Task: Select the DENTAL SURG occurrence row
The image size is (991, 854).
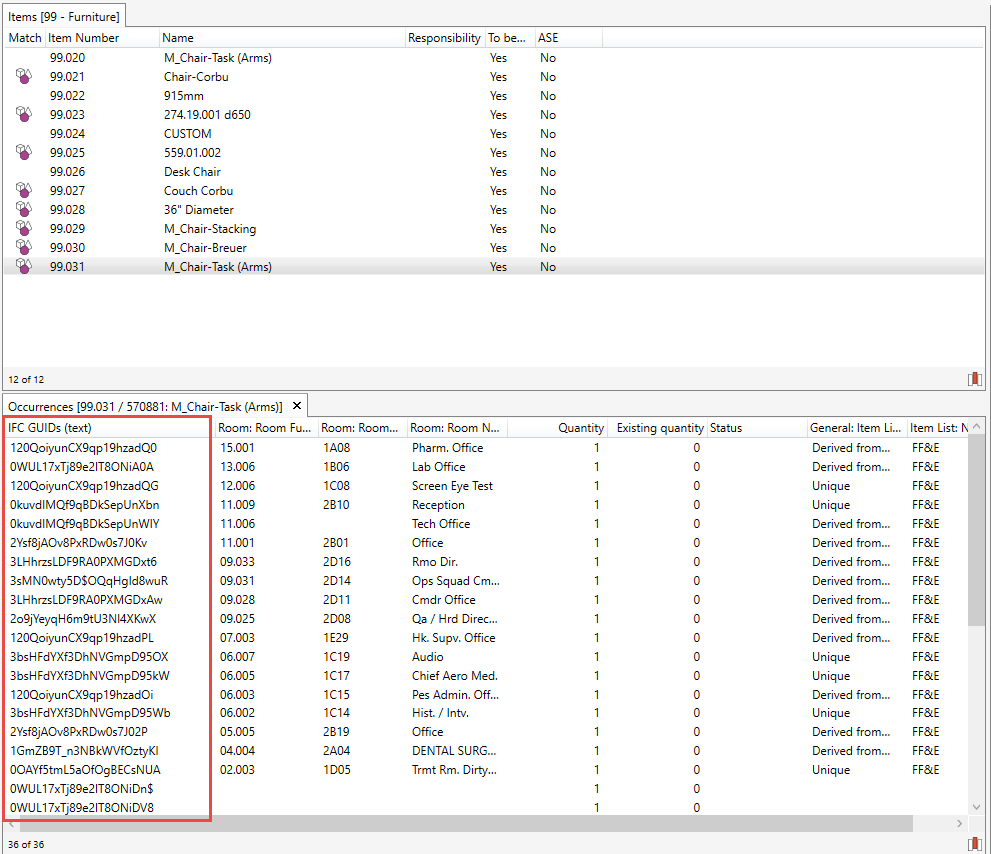Action: (452, 751)
